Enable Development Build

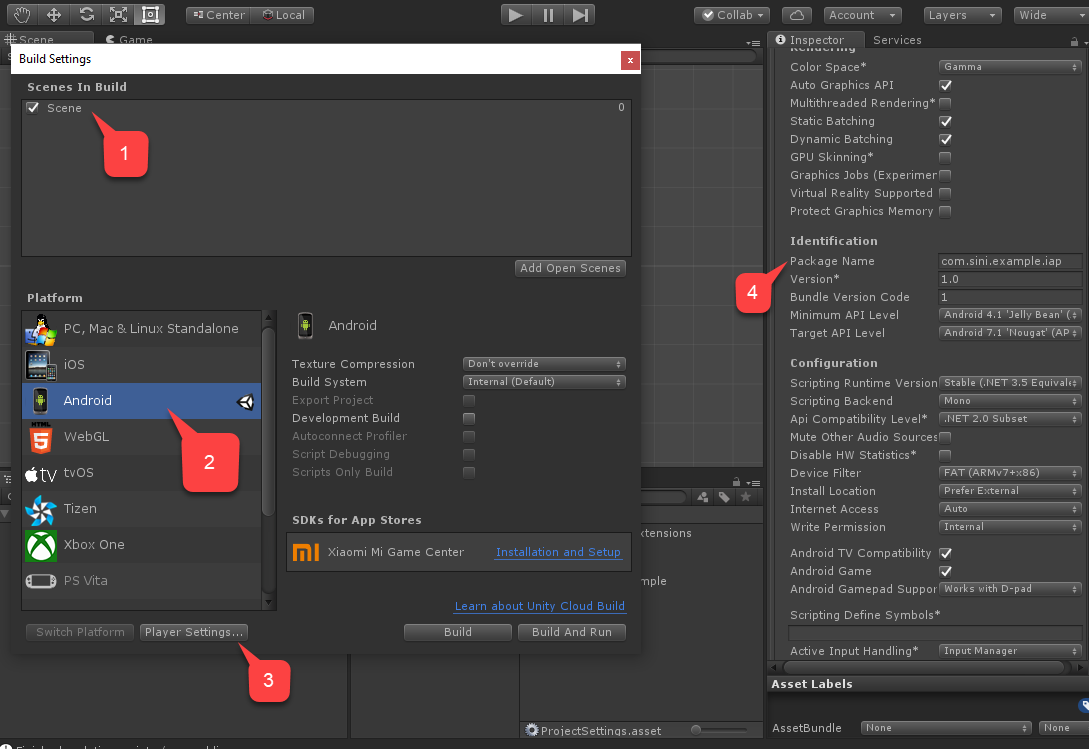469,418
